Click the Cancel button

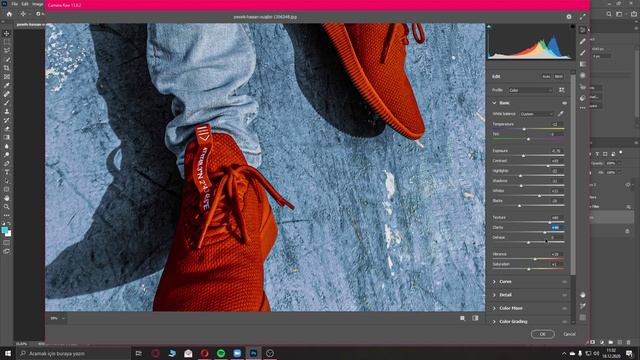(x=569, y=334)
